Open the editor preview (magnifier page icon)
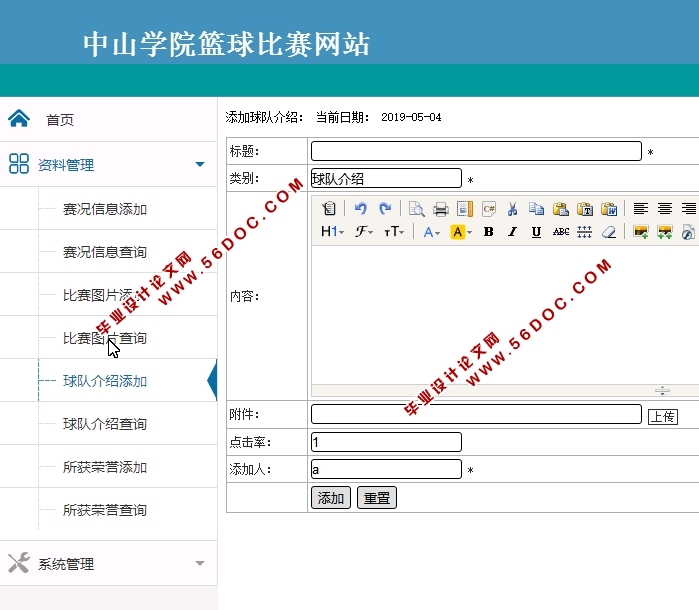Image resolution: width=699 pixels, height=610 pixels. pos(416,208)
